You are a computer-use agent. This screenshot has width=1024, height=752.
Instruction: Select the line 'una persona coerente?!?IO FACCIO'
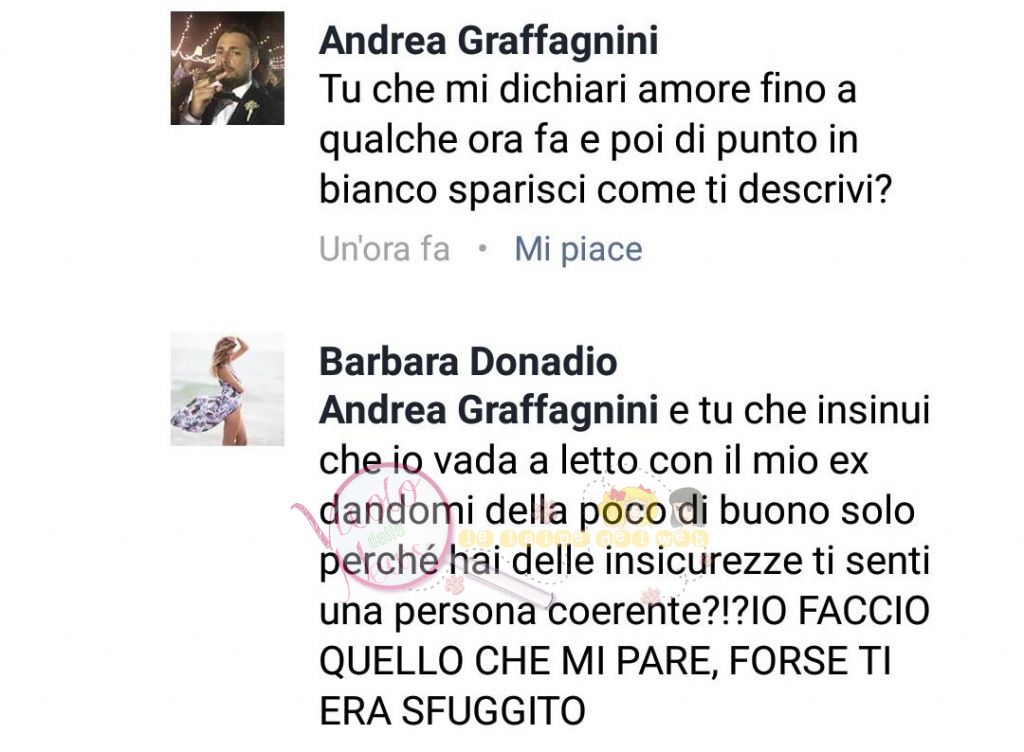624,612
